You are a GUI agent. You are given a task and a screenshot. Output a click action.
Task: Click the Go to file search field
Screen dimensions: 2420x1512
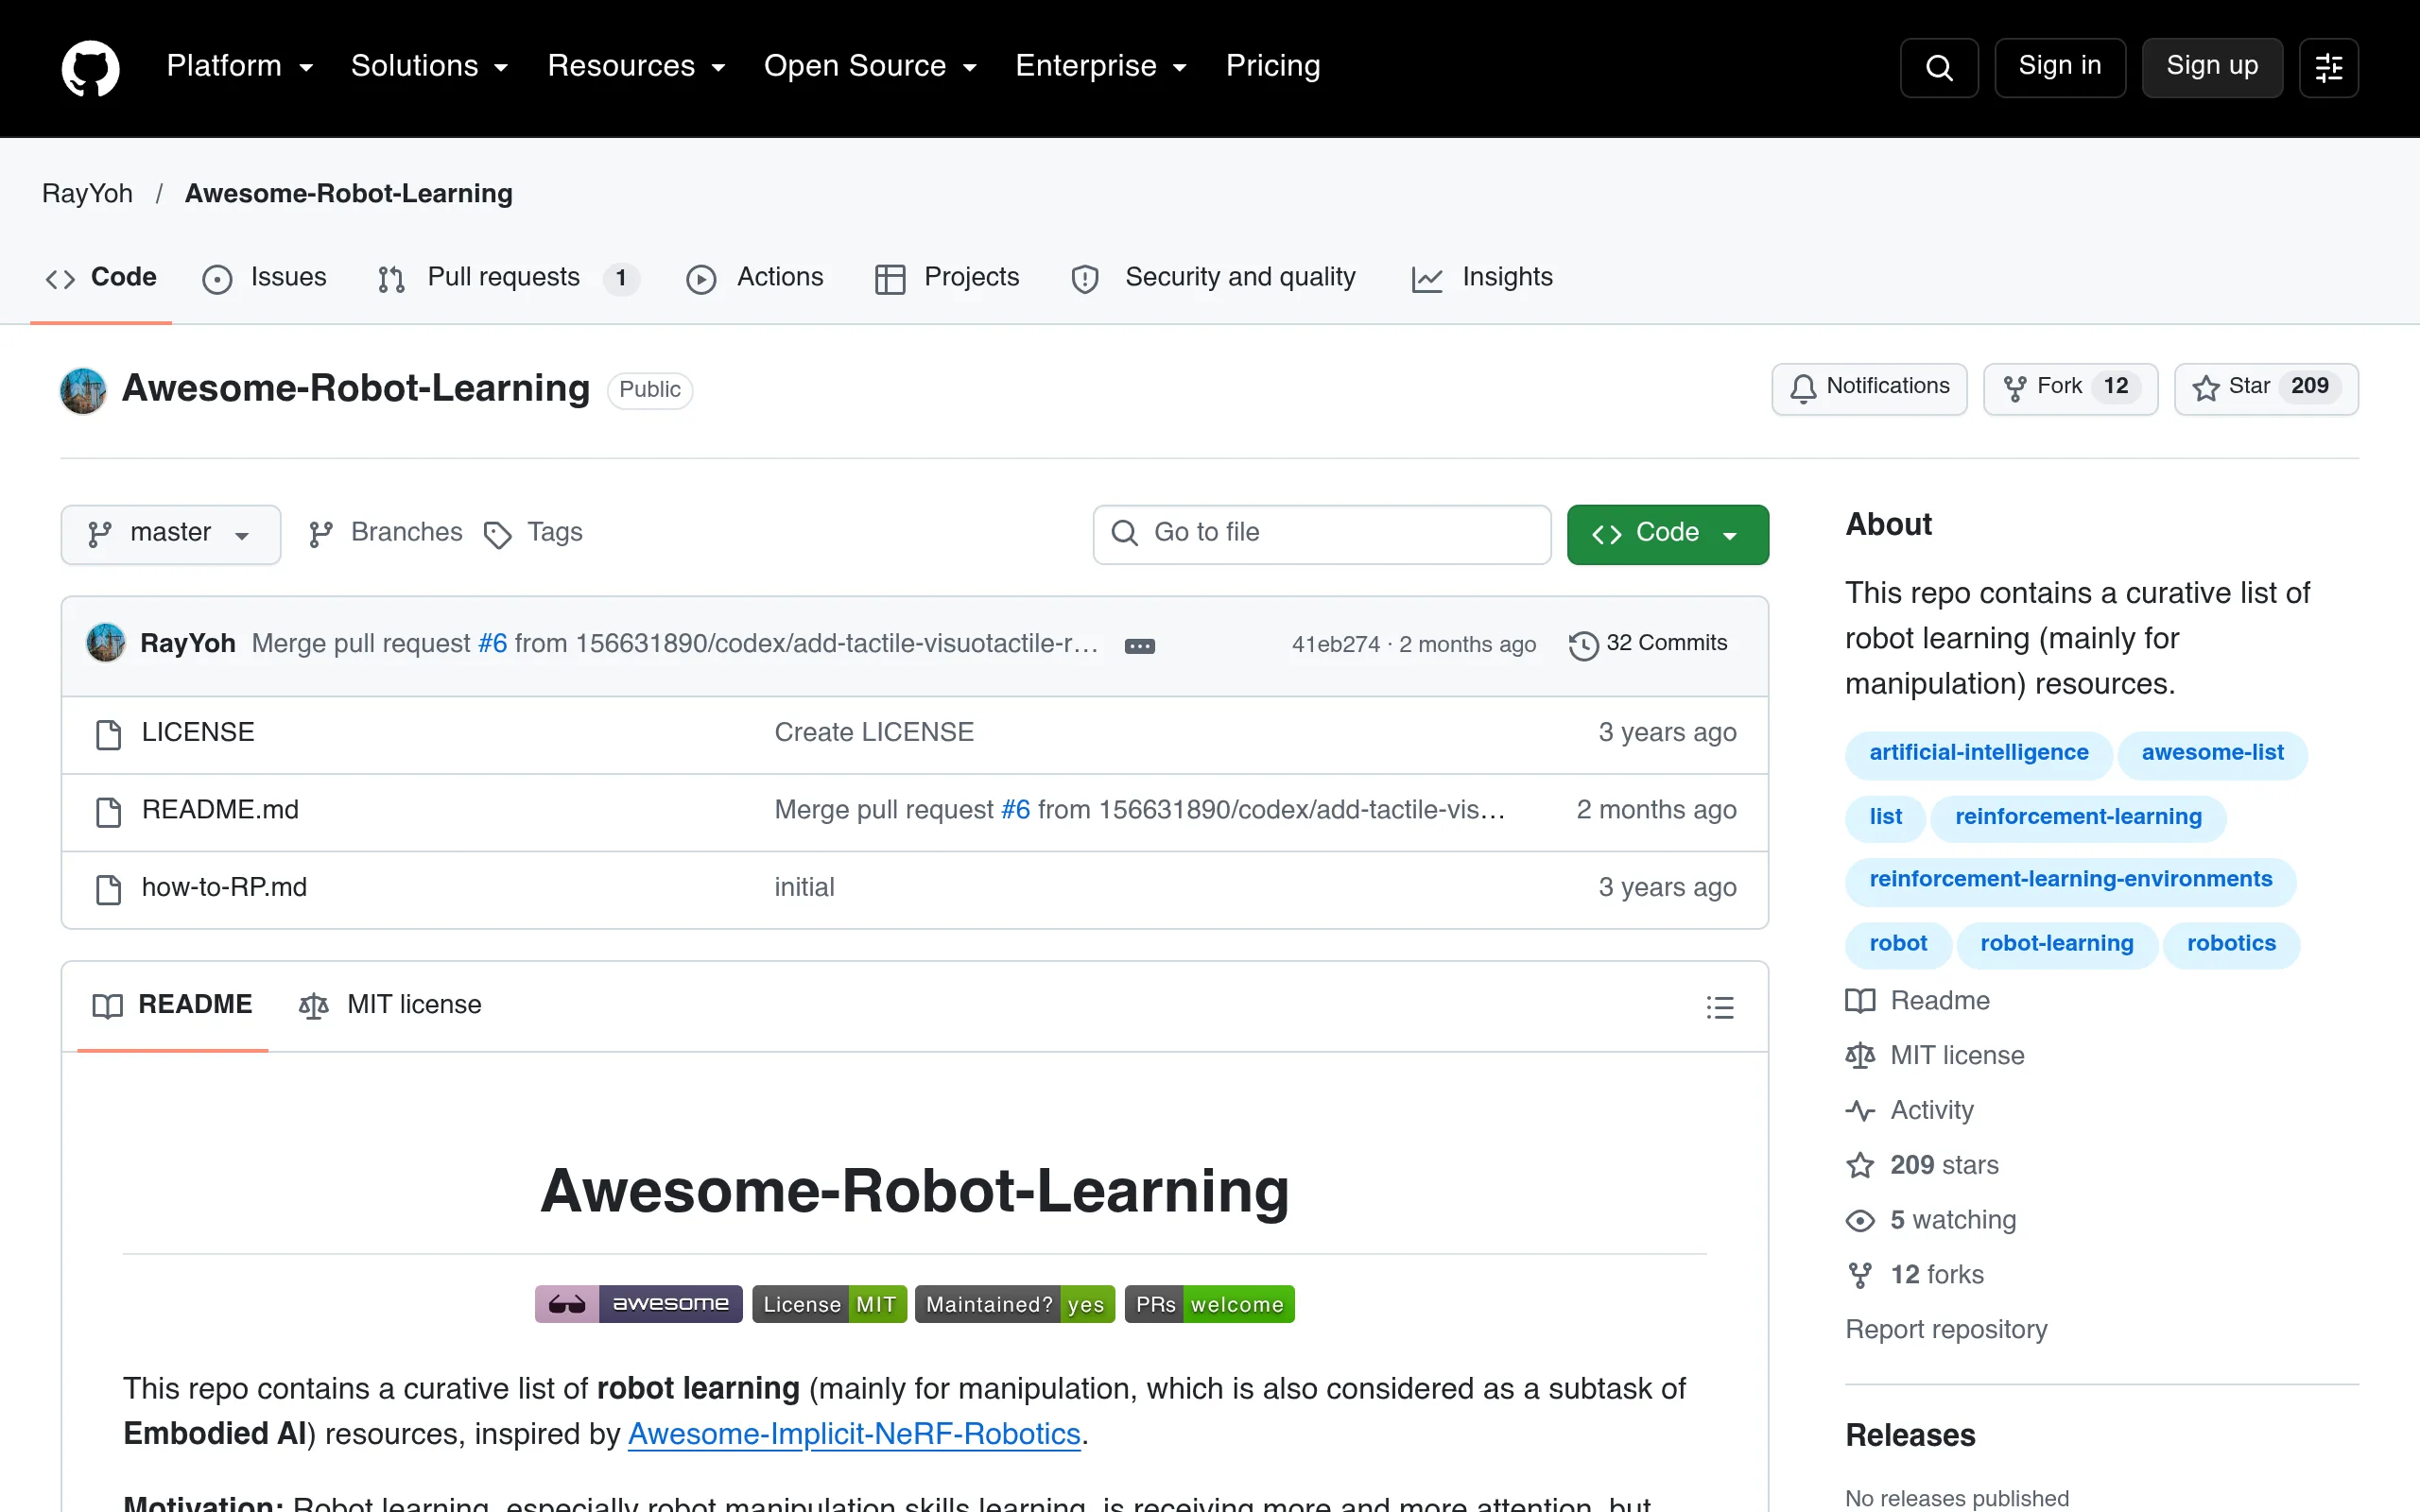point(1321,534)
